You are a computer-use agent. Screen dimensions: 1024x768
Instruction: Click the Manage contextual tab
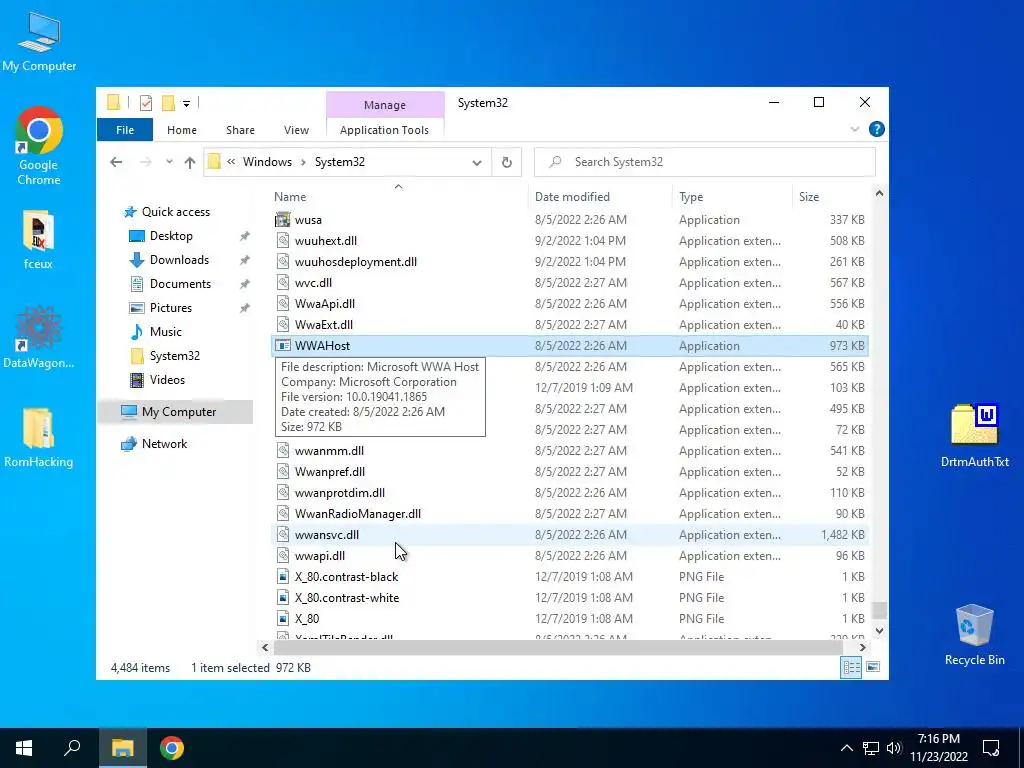tap(385, 104)
